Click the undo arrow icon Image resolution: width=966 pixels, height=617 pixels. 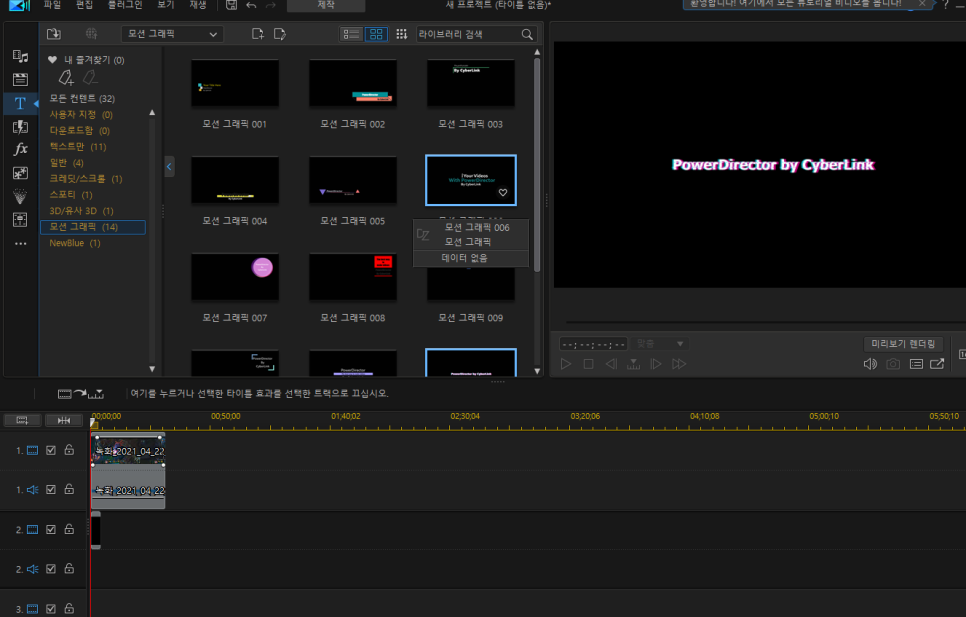[x=251, y=5]
